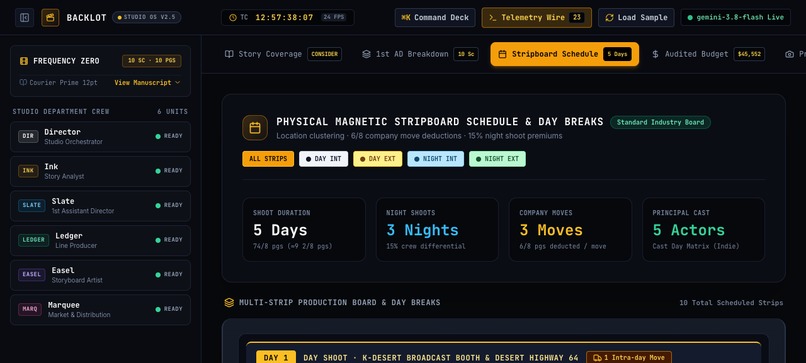Open the Telemetry Wire panel
Viewport: 806px width, 363px height.
537,17
